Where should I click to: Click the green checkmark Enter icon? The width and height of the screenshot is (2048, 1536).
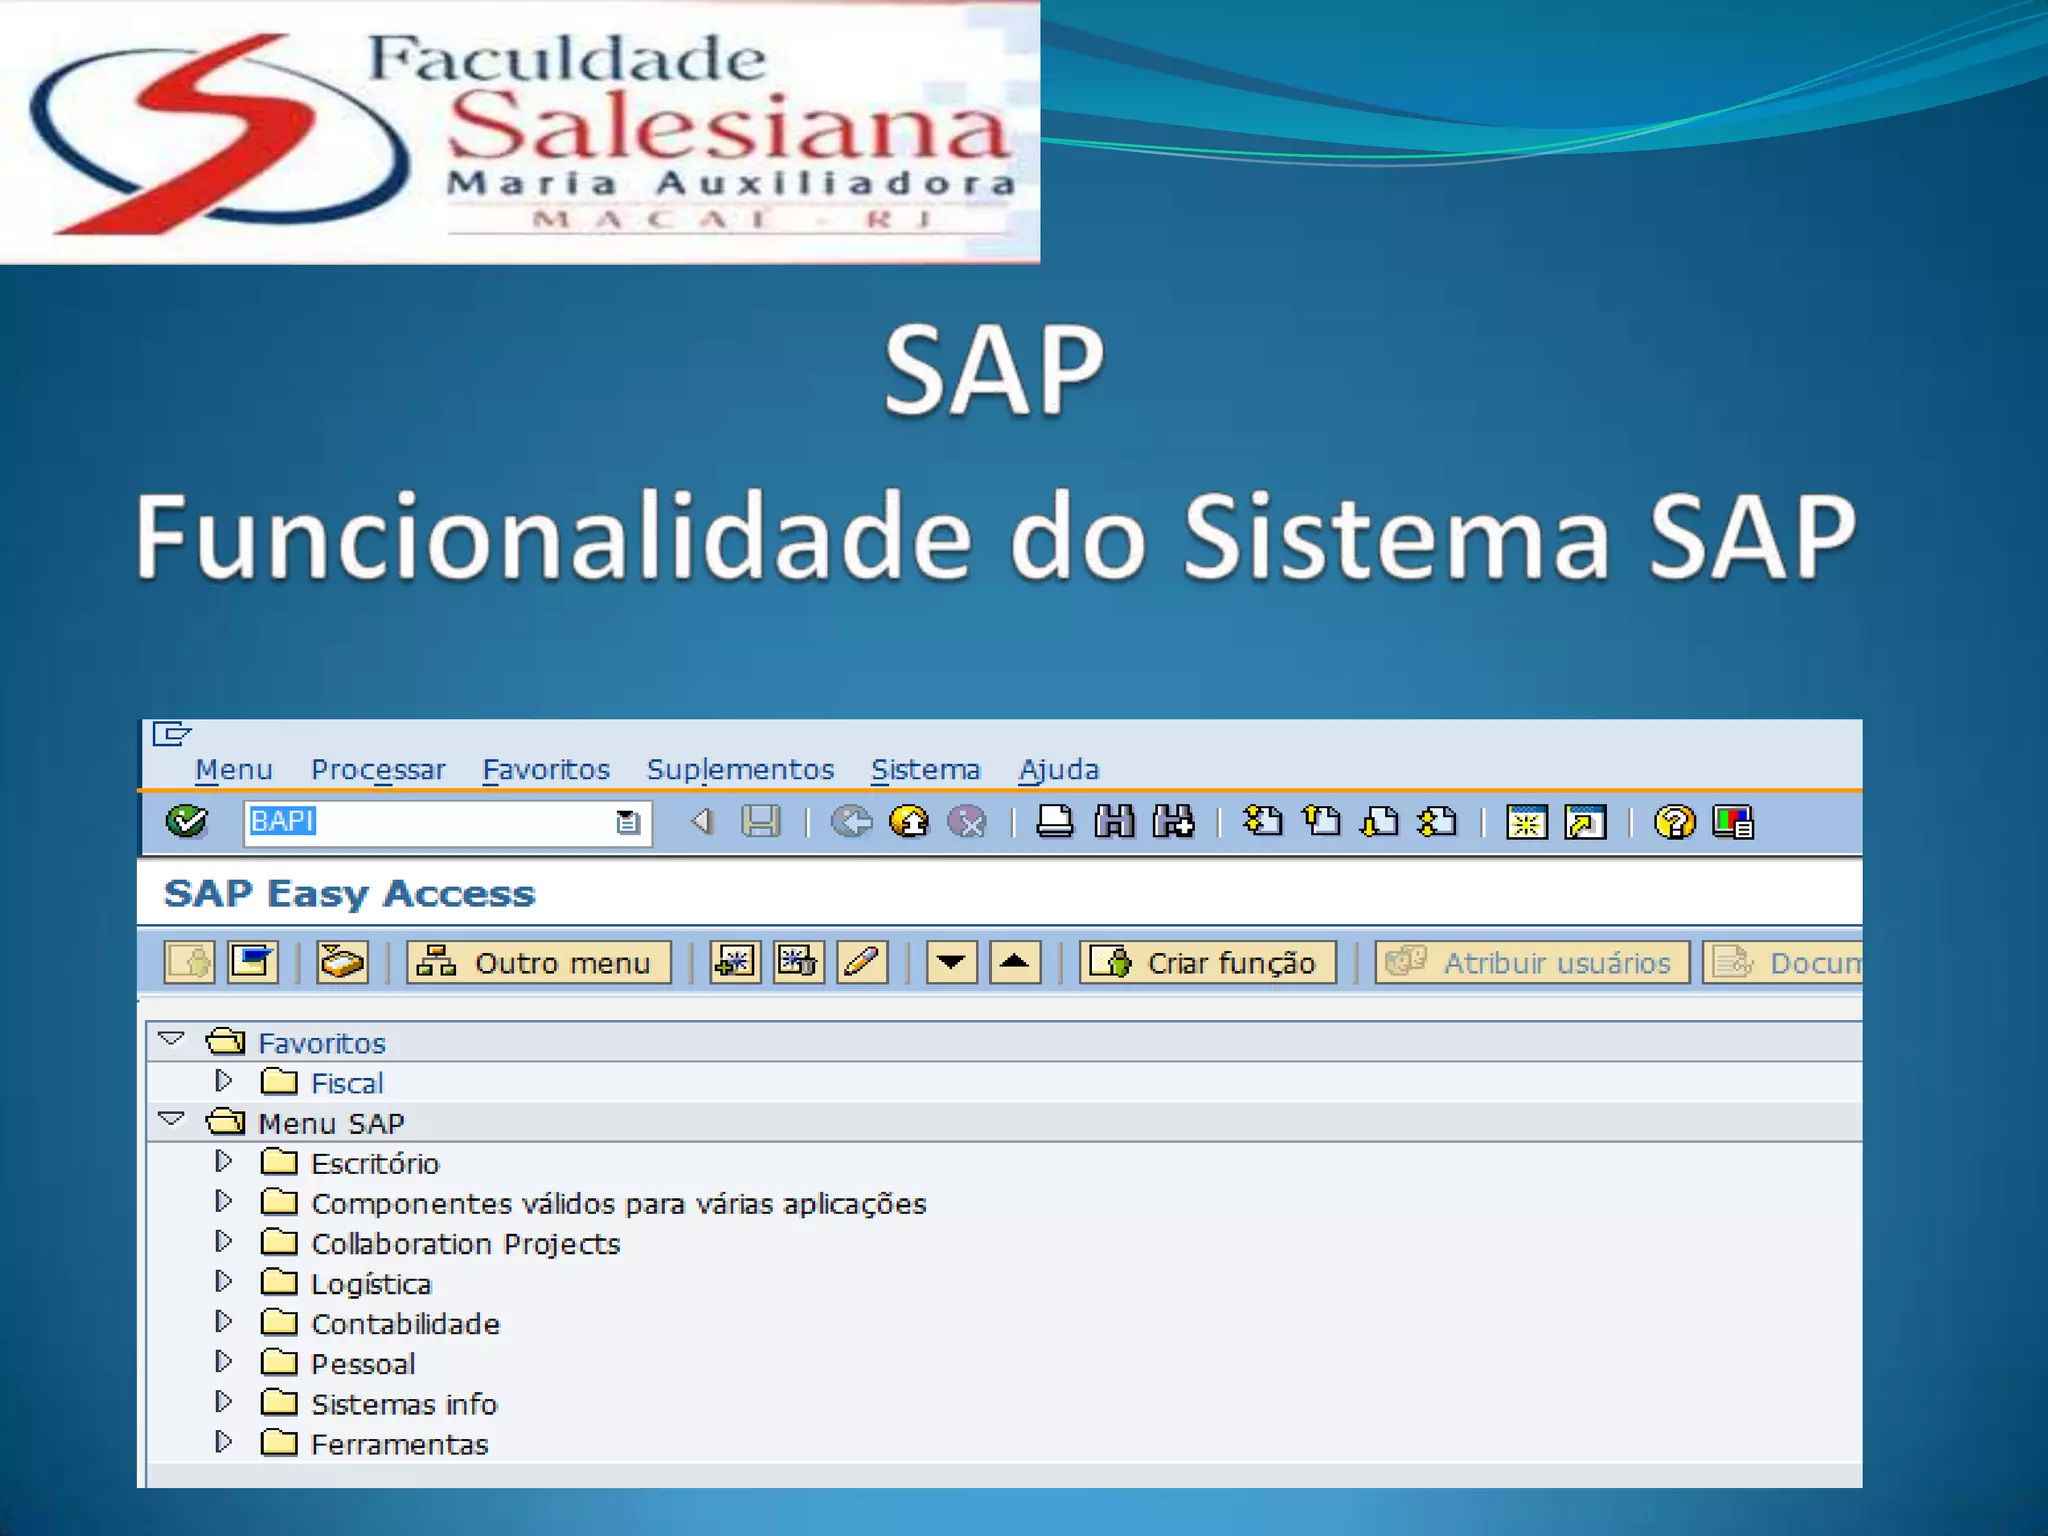coord(187,822)
